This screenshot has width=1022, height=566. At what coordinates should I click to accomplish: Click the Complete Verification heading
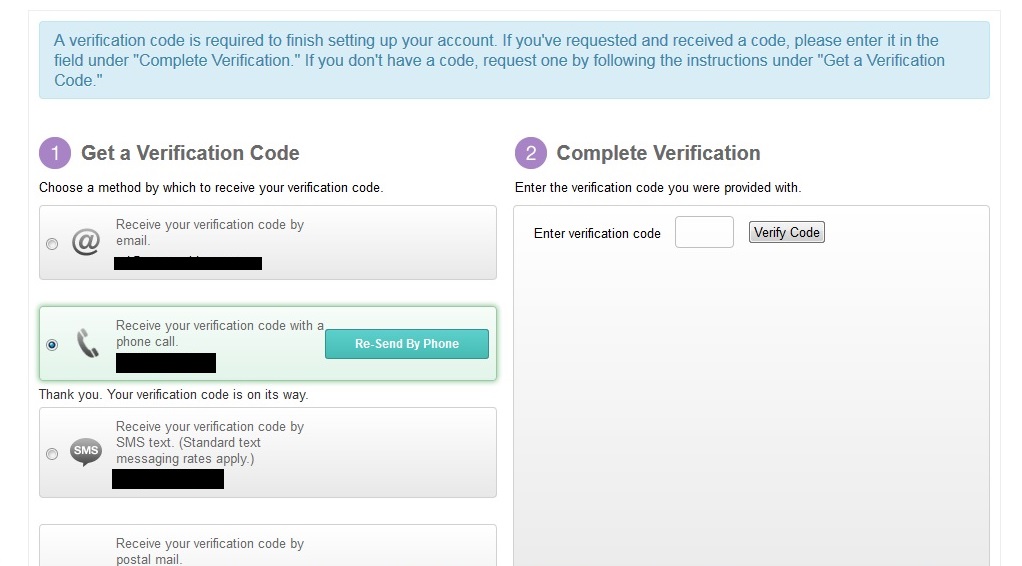coord(658,153)
